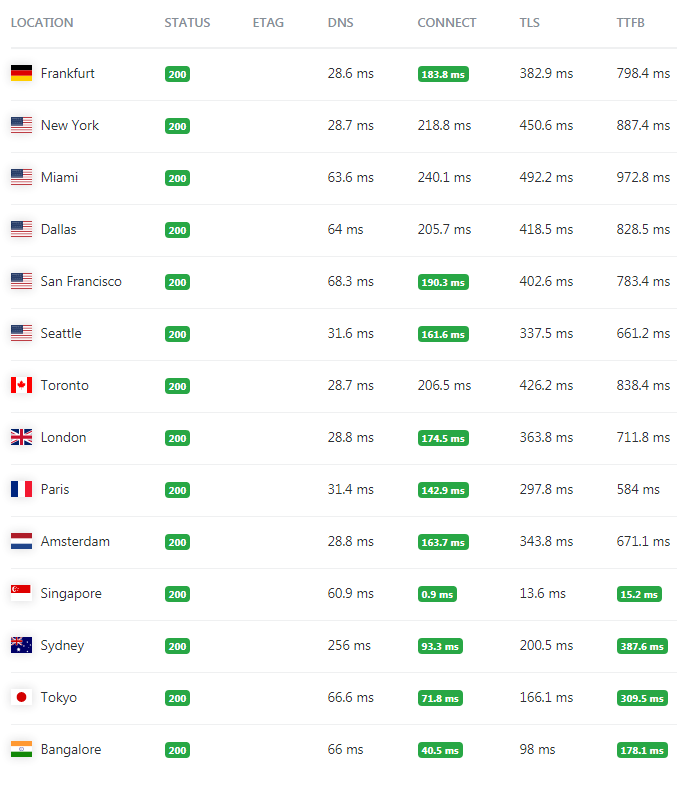Click the Japanese flag icon for Tokyo

(x=21, y=697)
